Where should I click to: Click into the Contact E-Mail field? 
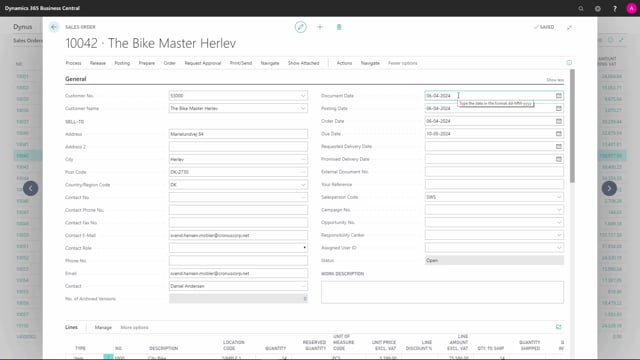(x=238, y=235)
